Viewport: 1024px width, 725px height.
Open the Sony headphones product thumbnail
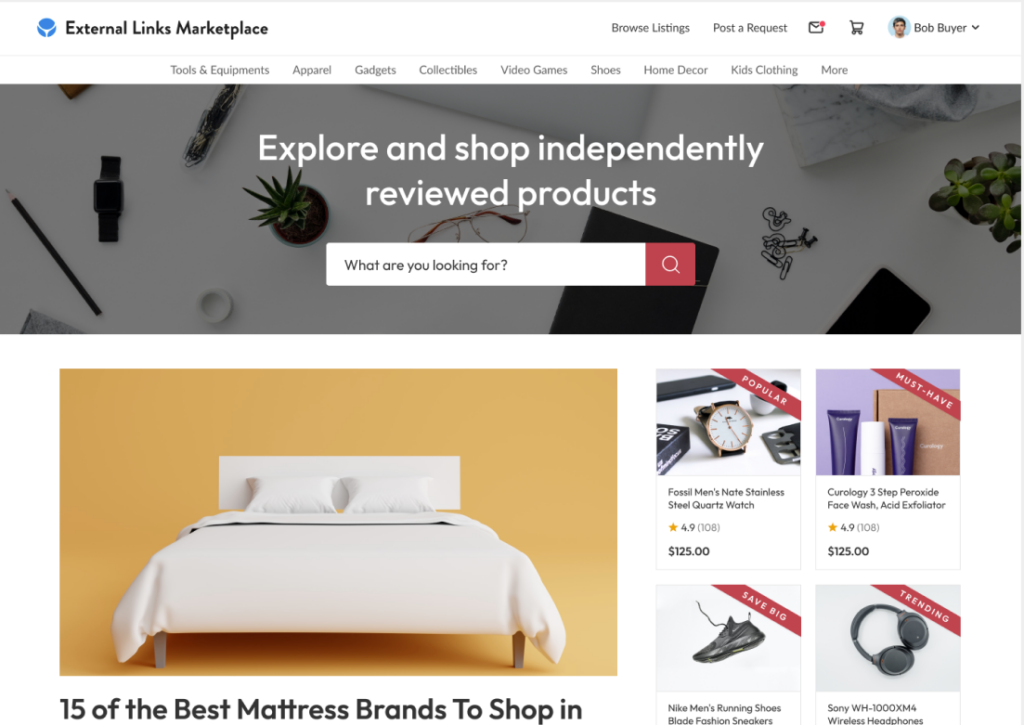pyautogui.click(x=888, y=638)
